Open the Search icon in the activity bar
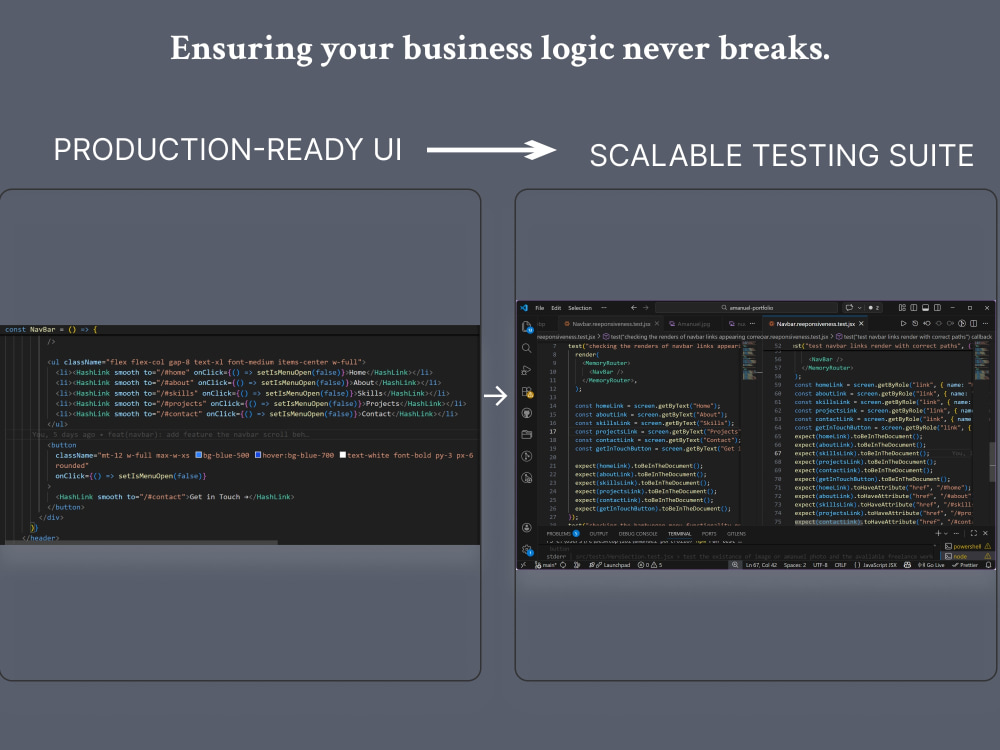1000x750 pixels. [527, 348]
